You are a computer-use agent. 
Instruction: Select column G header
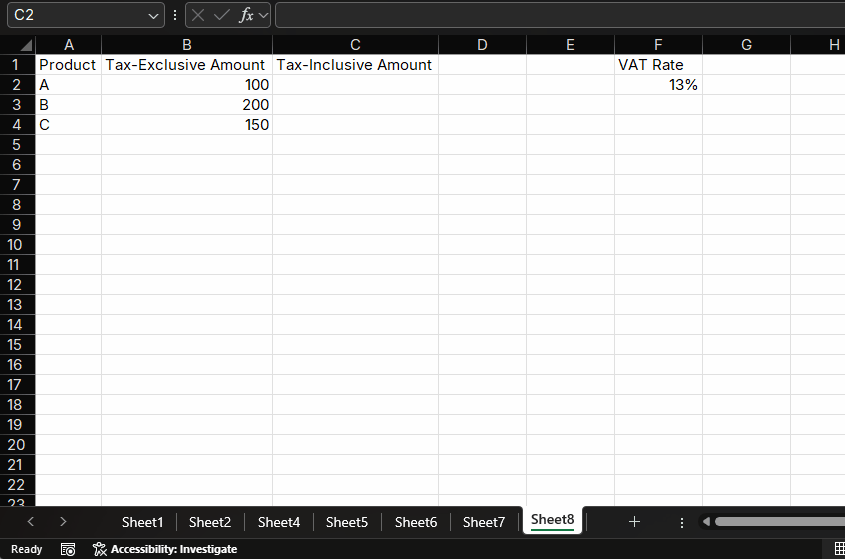tap(746, 45)
